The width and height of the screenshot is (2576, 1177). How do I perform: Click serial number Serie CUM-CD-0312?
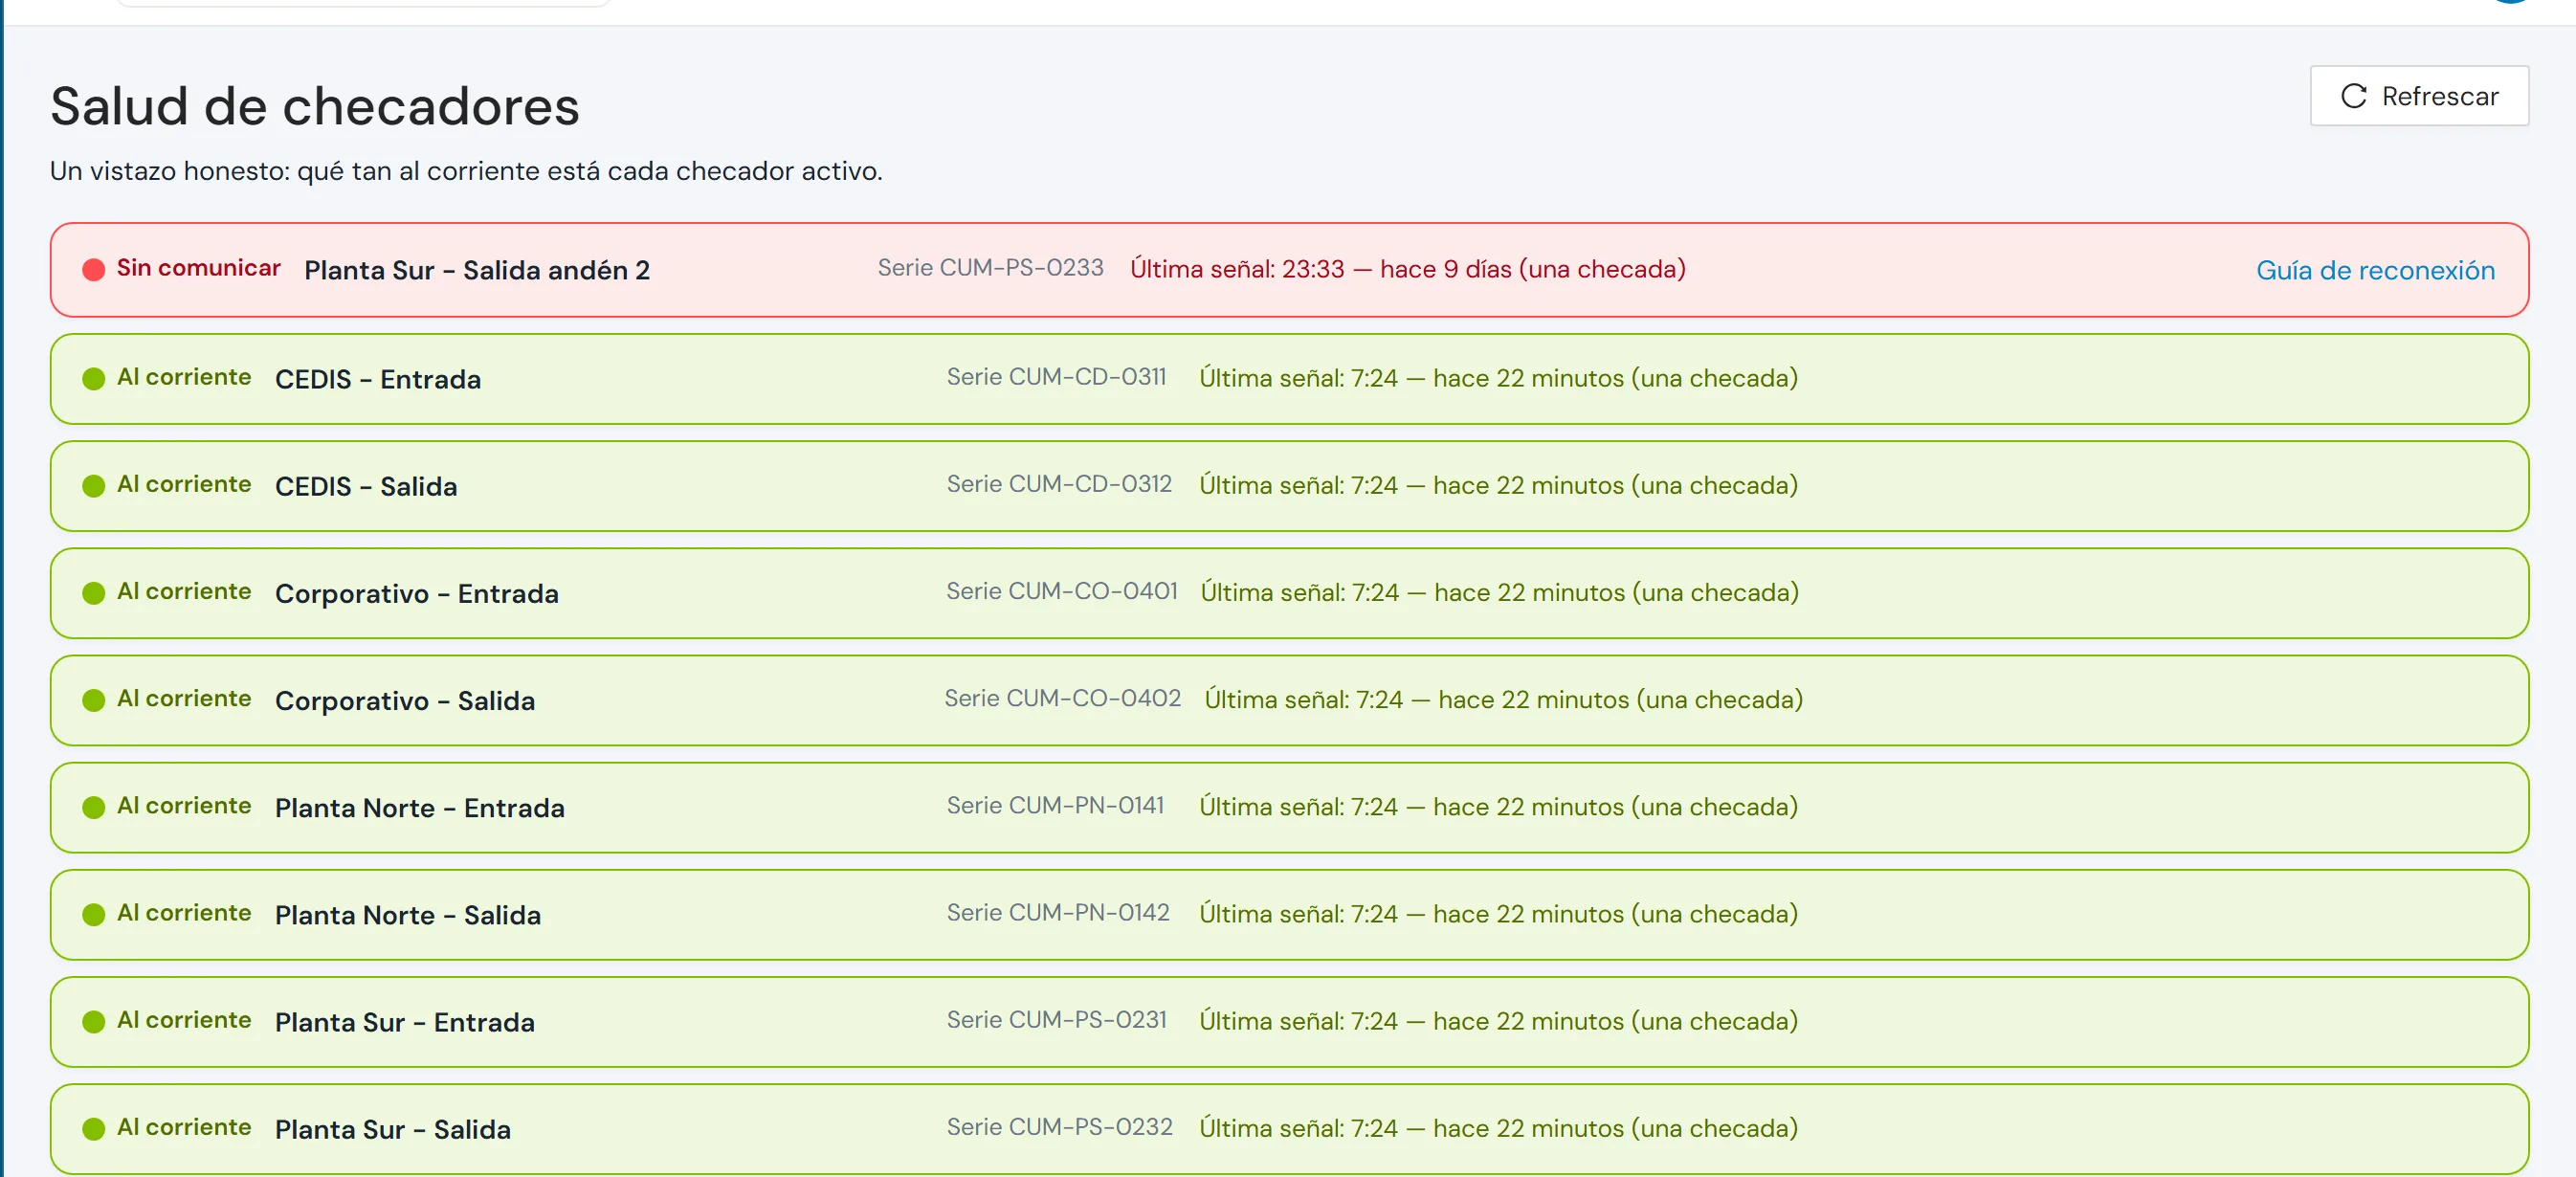click(1059, 484)
